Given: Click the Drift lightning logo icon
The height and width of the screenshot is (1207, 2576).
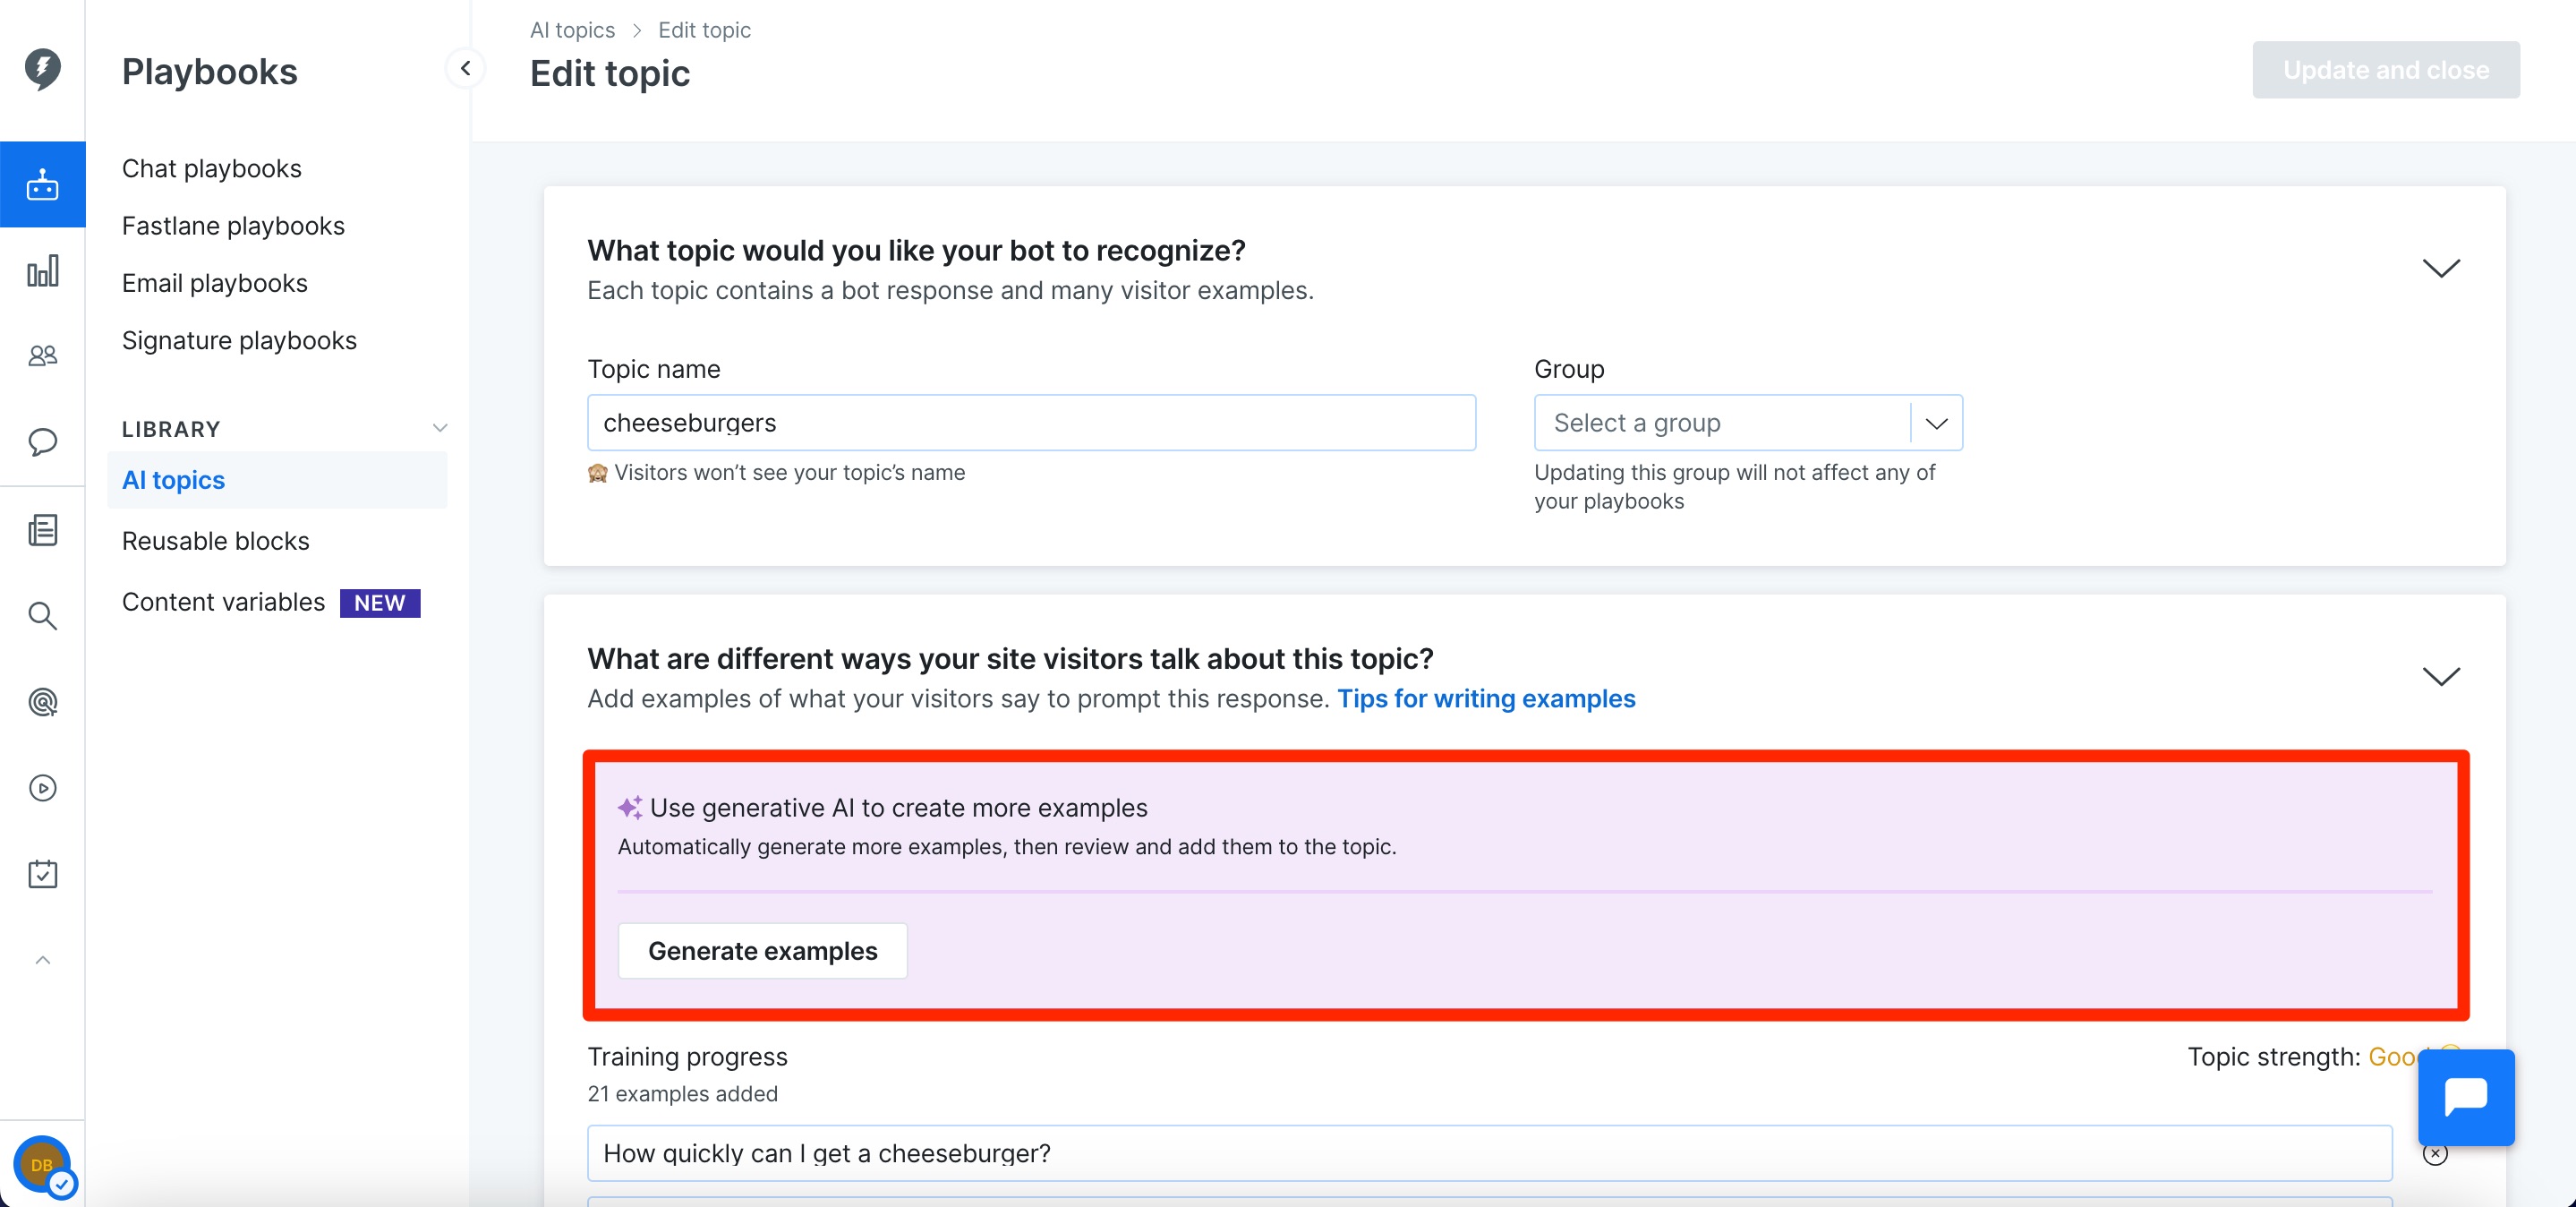Looking at the screenshot, I should click(x=42, y=69).
